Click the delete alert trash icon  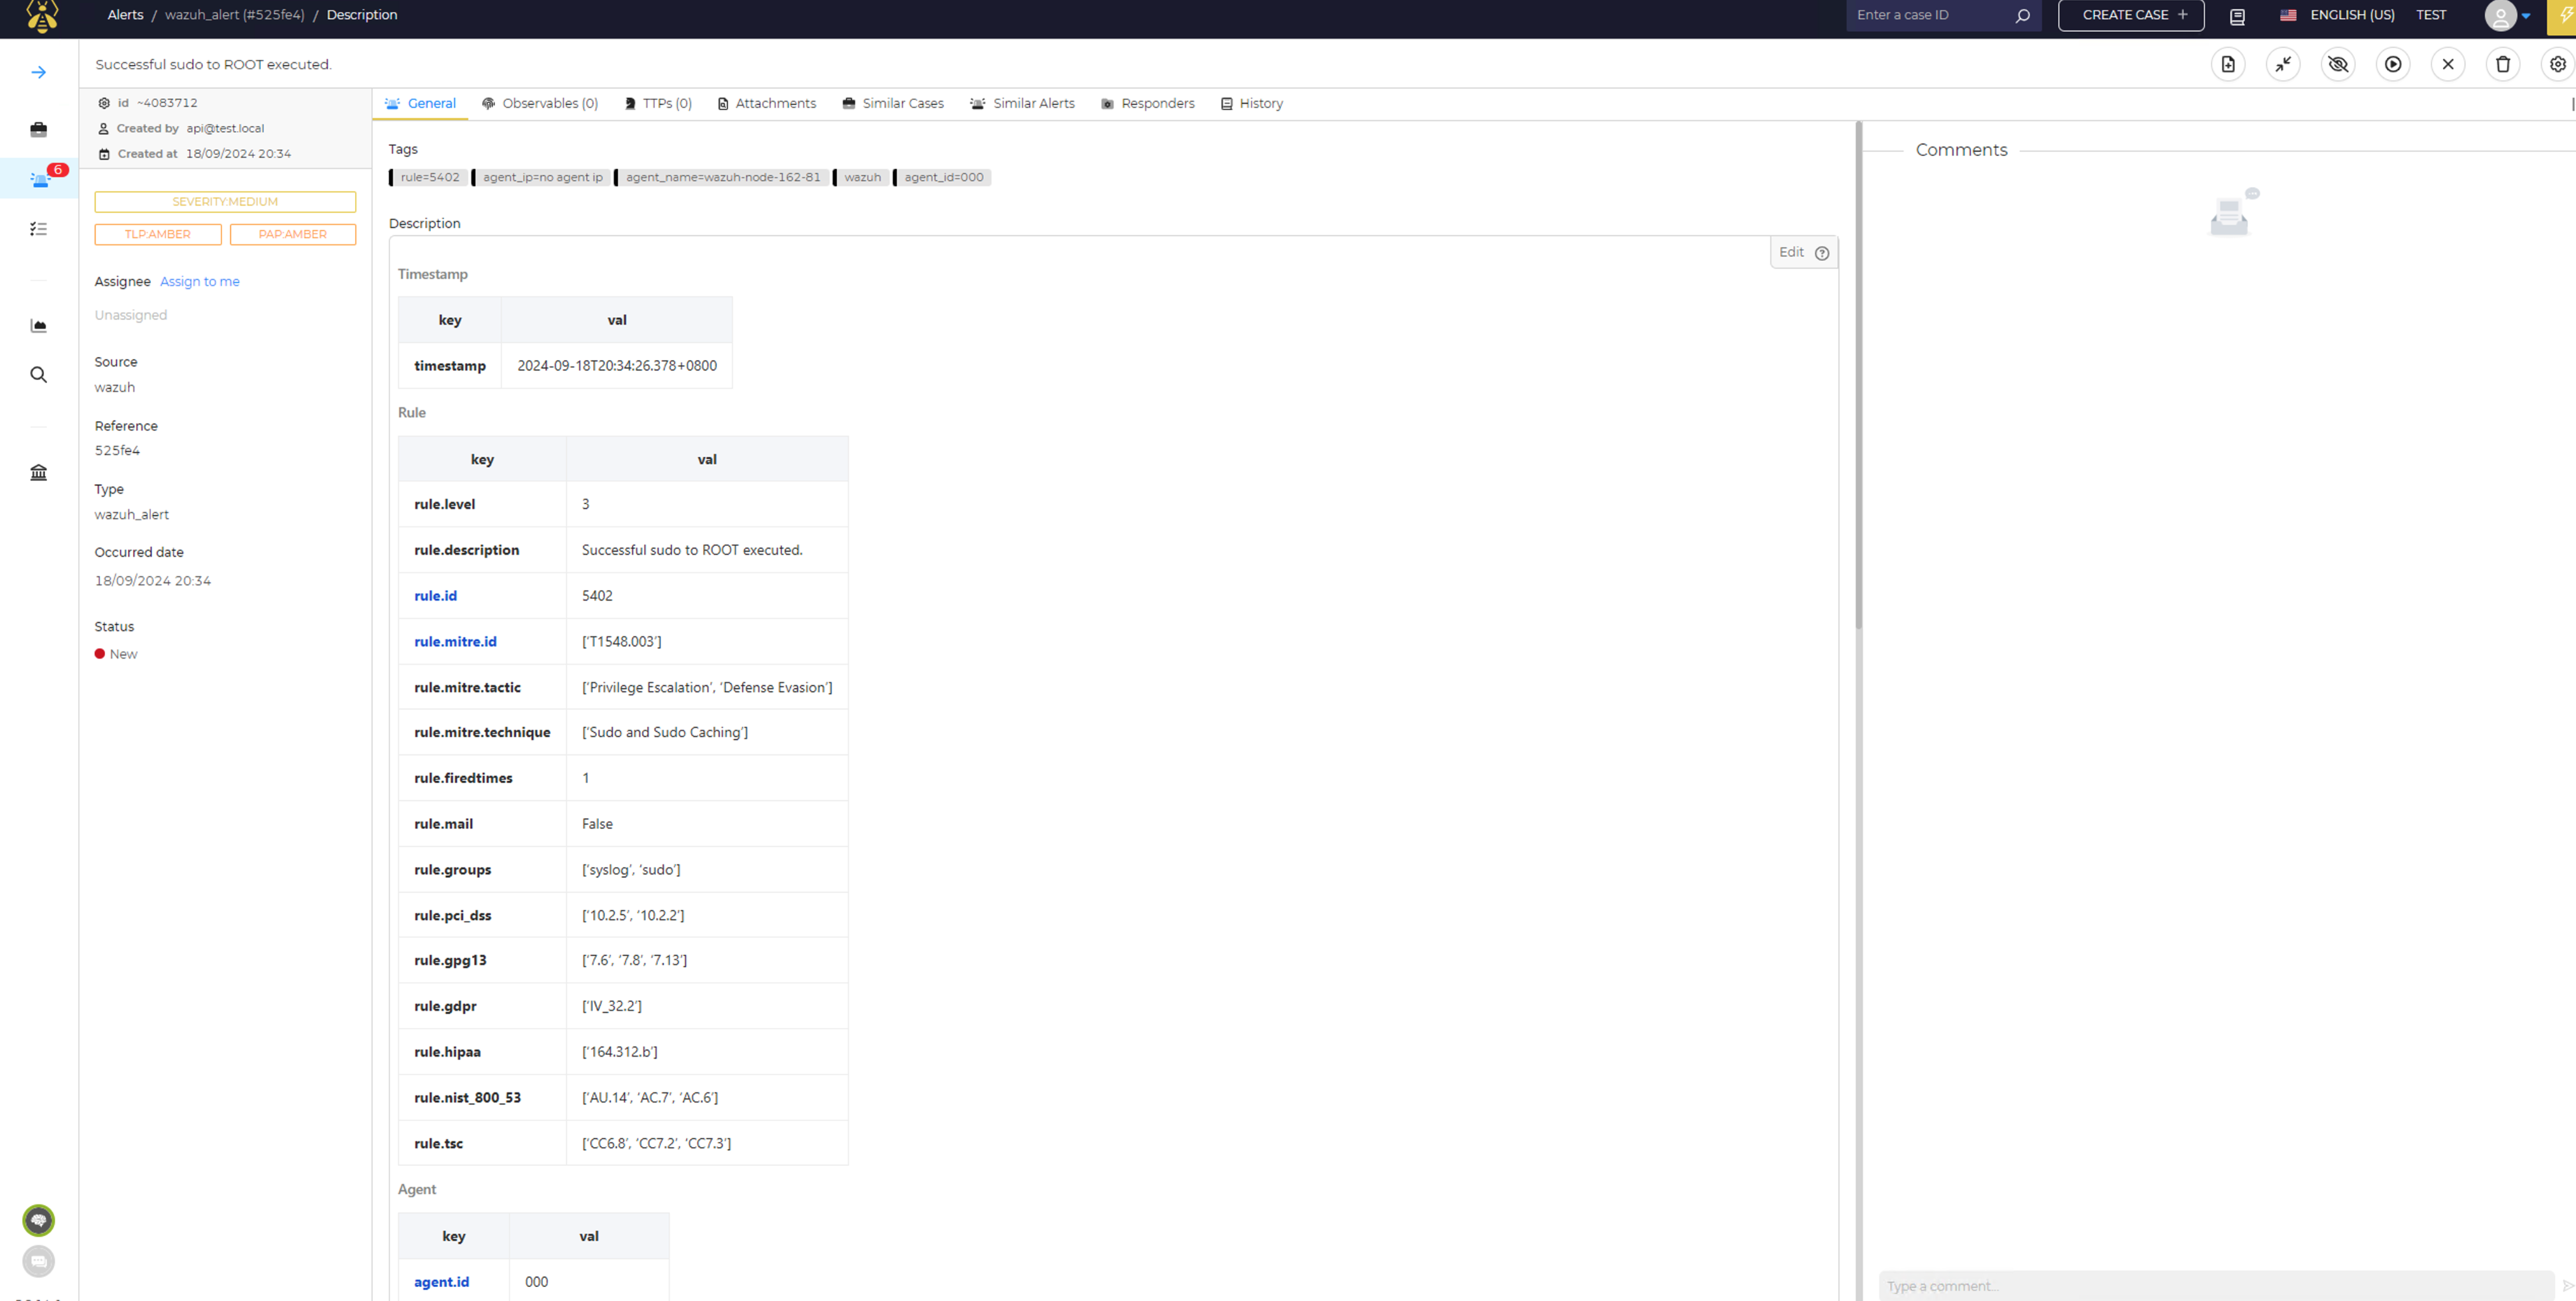2503,64
